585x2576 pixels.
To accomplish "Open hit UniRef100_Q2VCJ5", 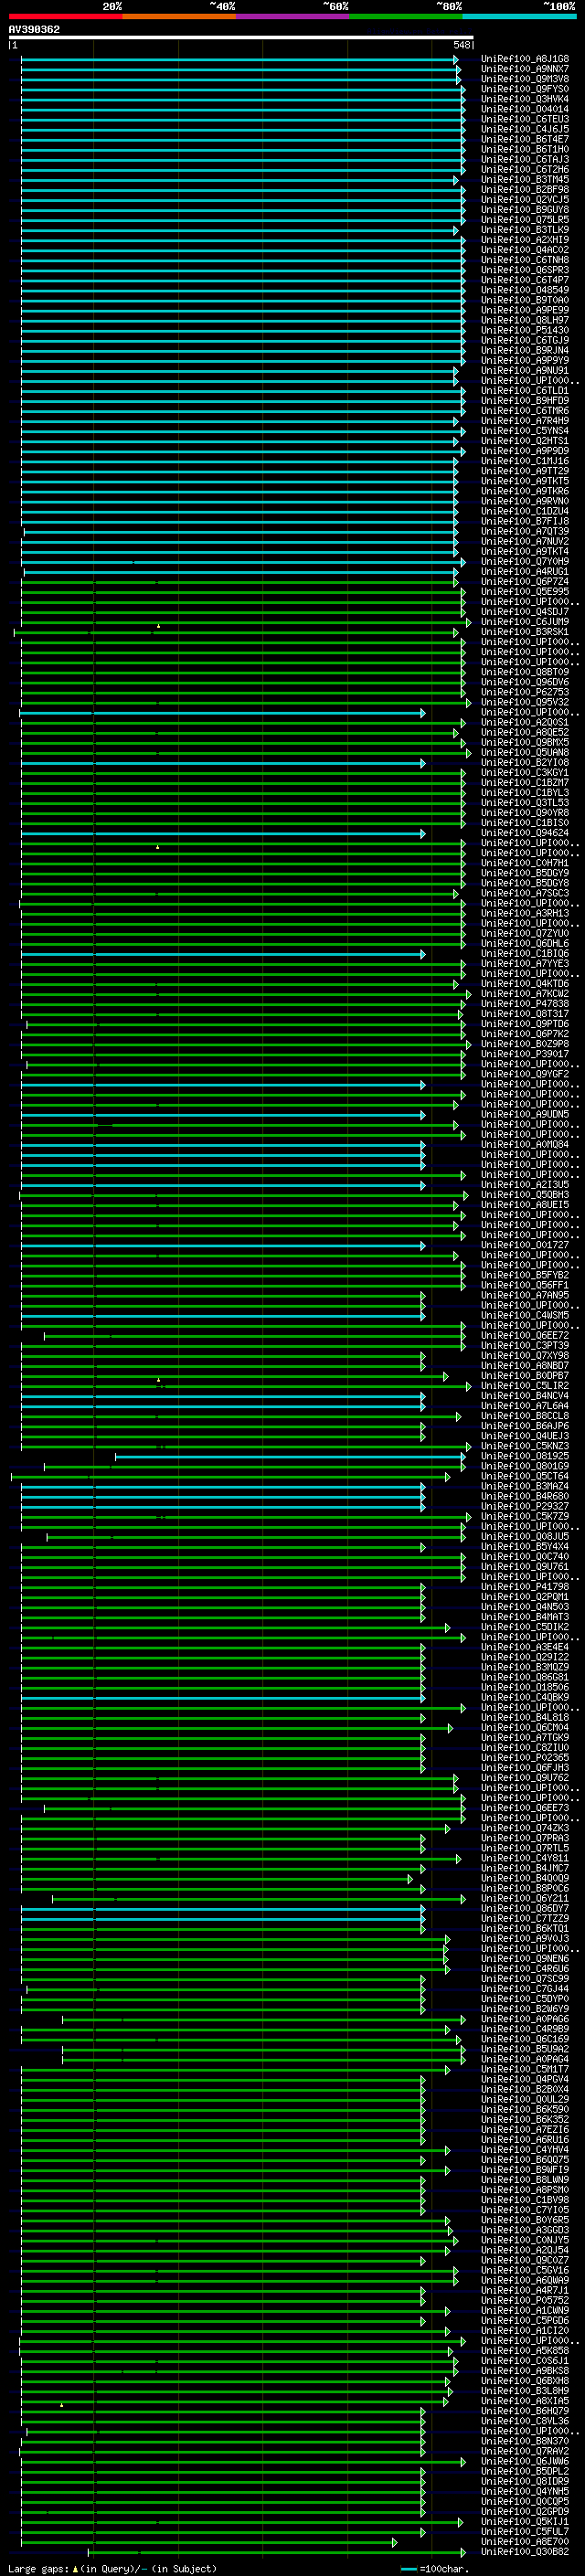I will click(525, 200).
